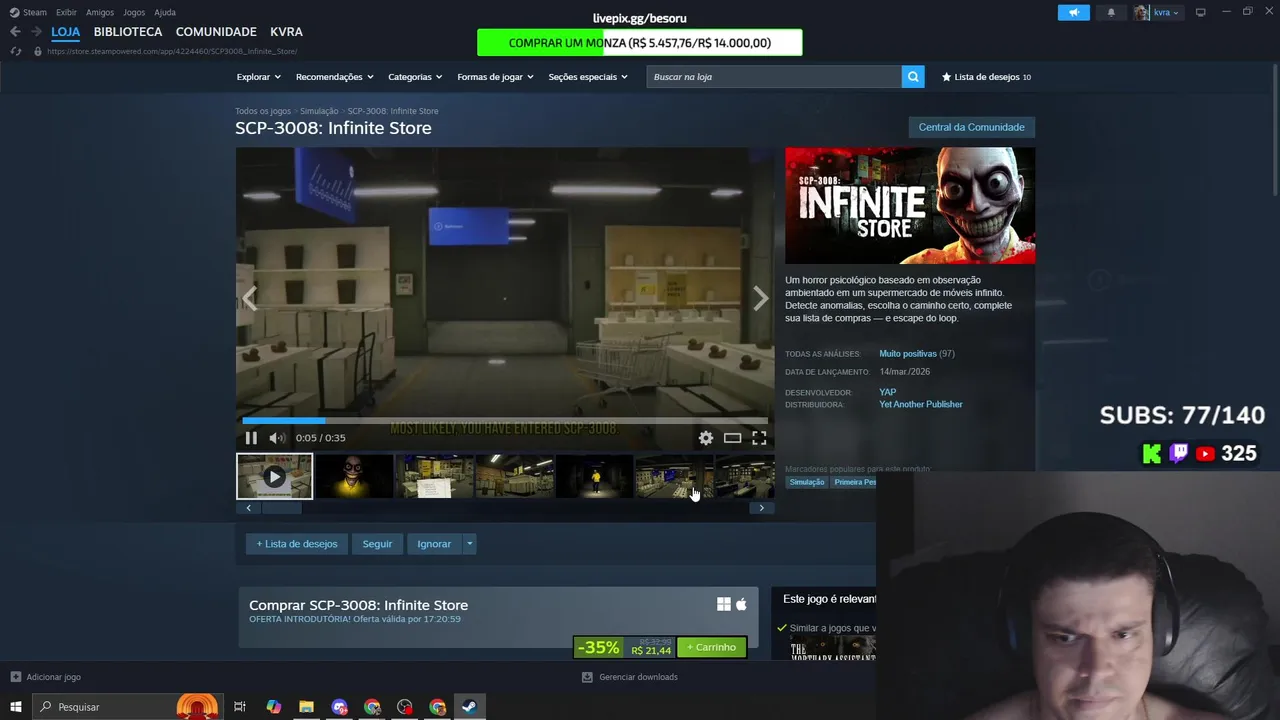Open Windows Start menu
This screenshot has height=720, width=1280.
point(15,707)
